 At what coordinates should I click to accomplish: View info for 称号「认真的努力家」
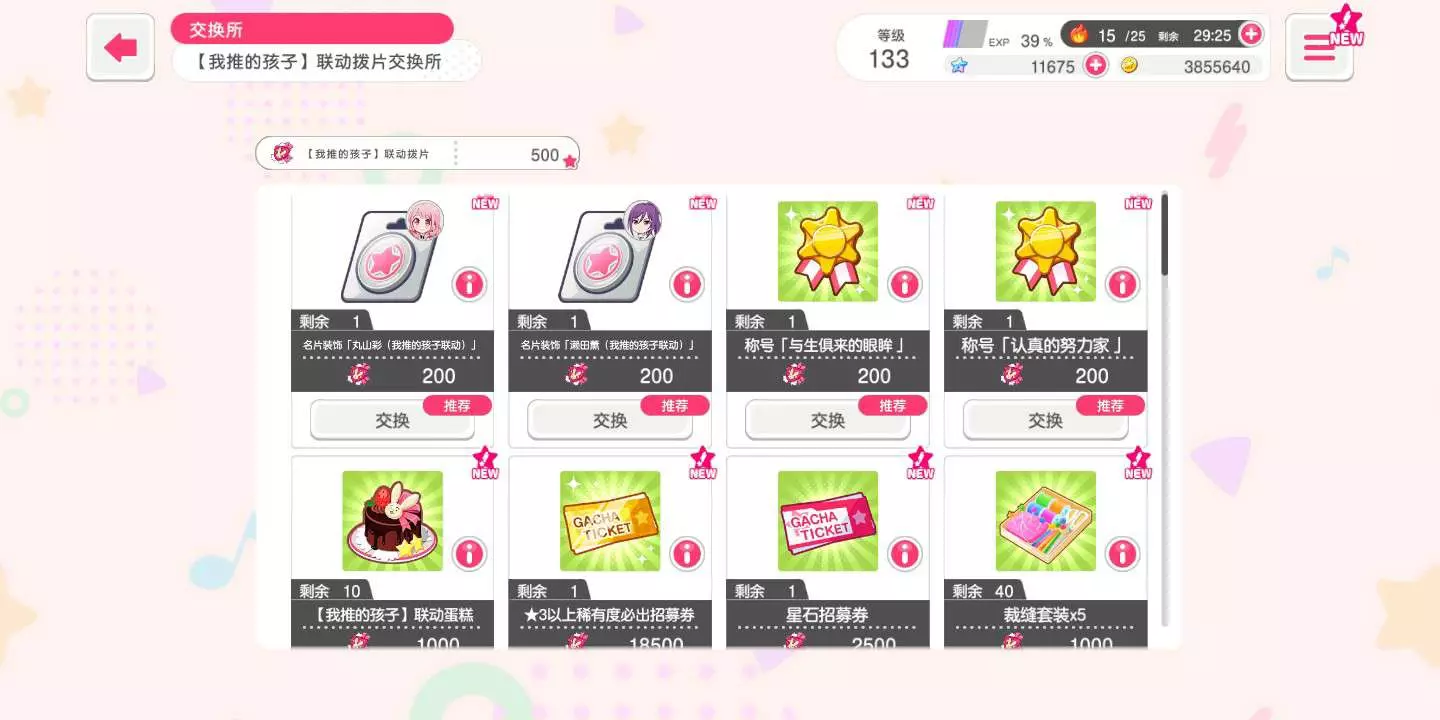pos(1122,284)
